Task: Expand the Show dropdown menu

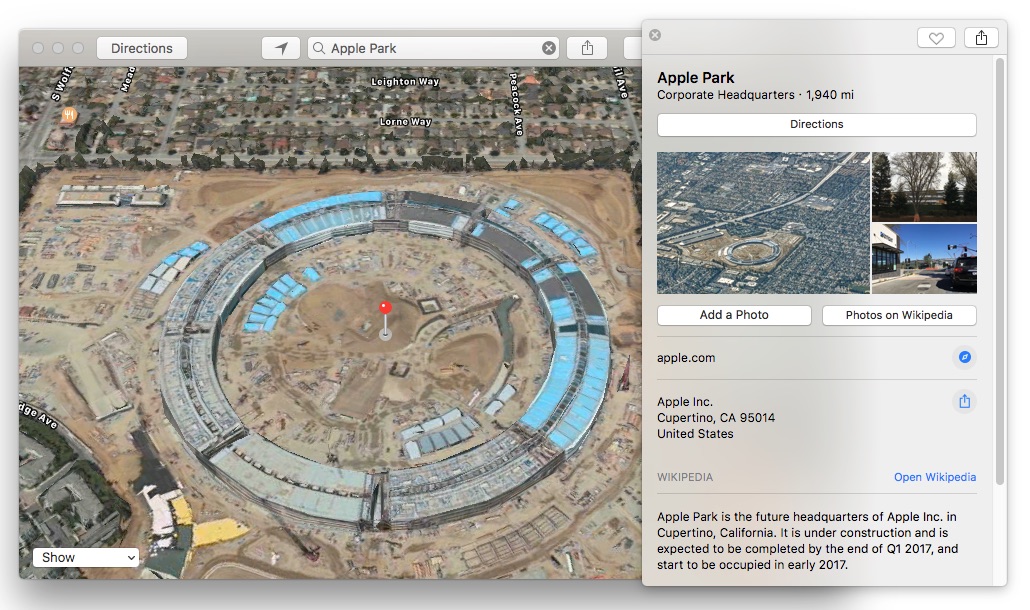Action: click(85, 557)
